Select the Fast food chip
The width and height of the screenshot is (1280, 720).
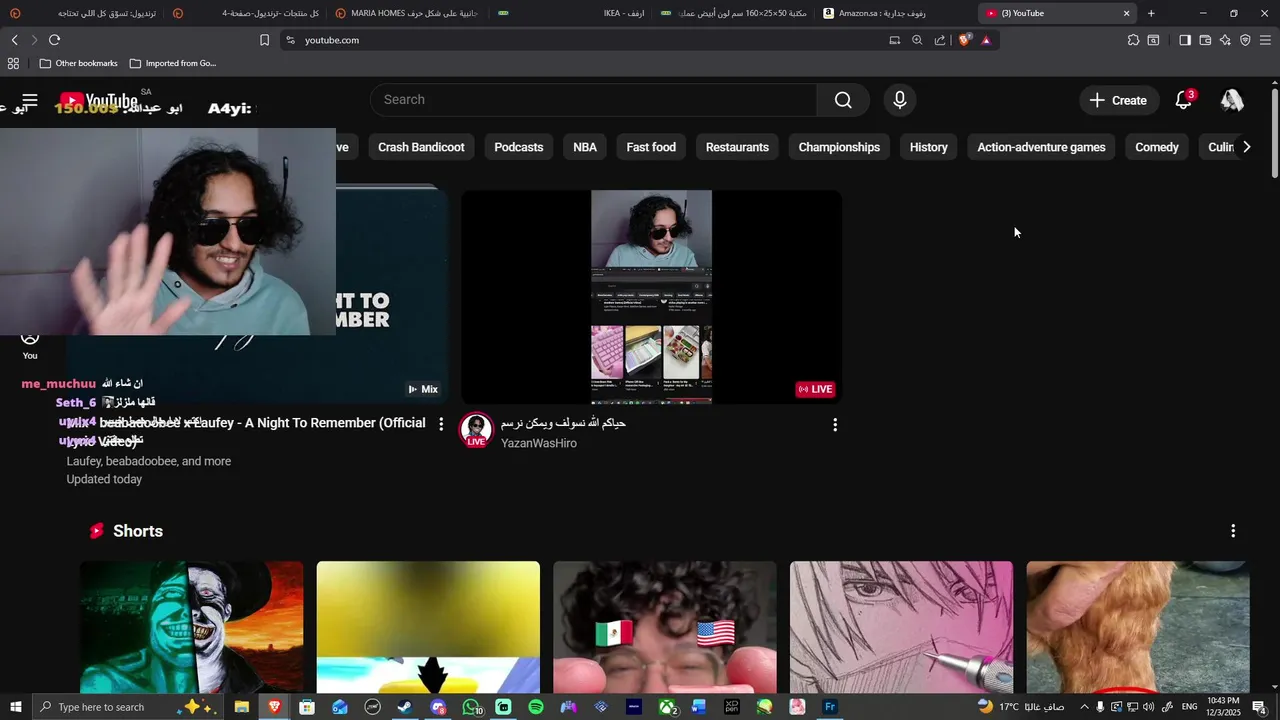point(651,147)
